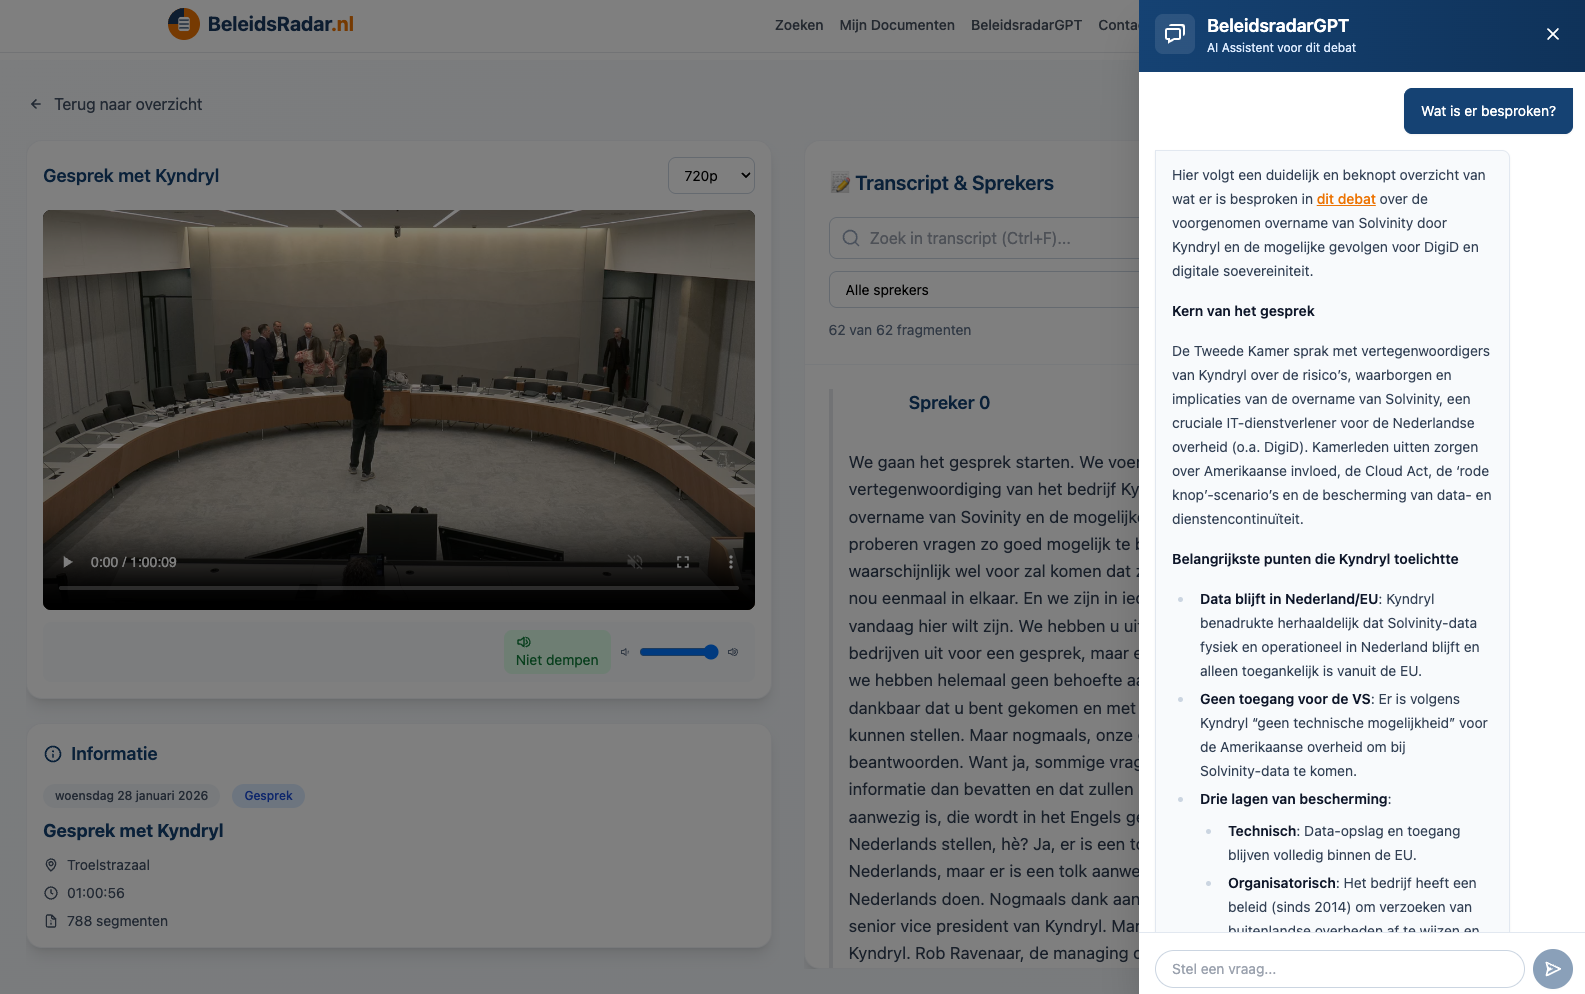1585x994 pixels.
Task: Open the 'dit debat' link in the chat
Action: 1345,199
